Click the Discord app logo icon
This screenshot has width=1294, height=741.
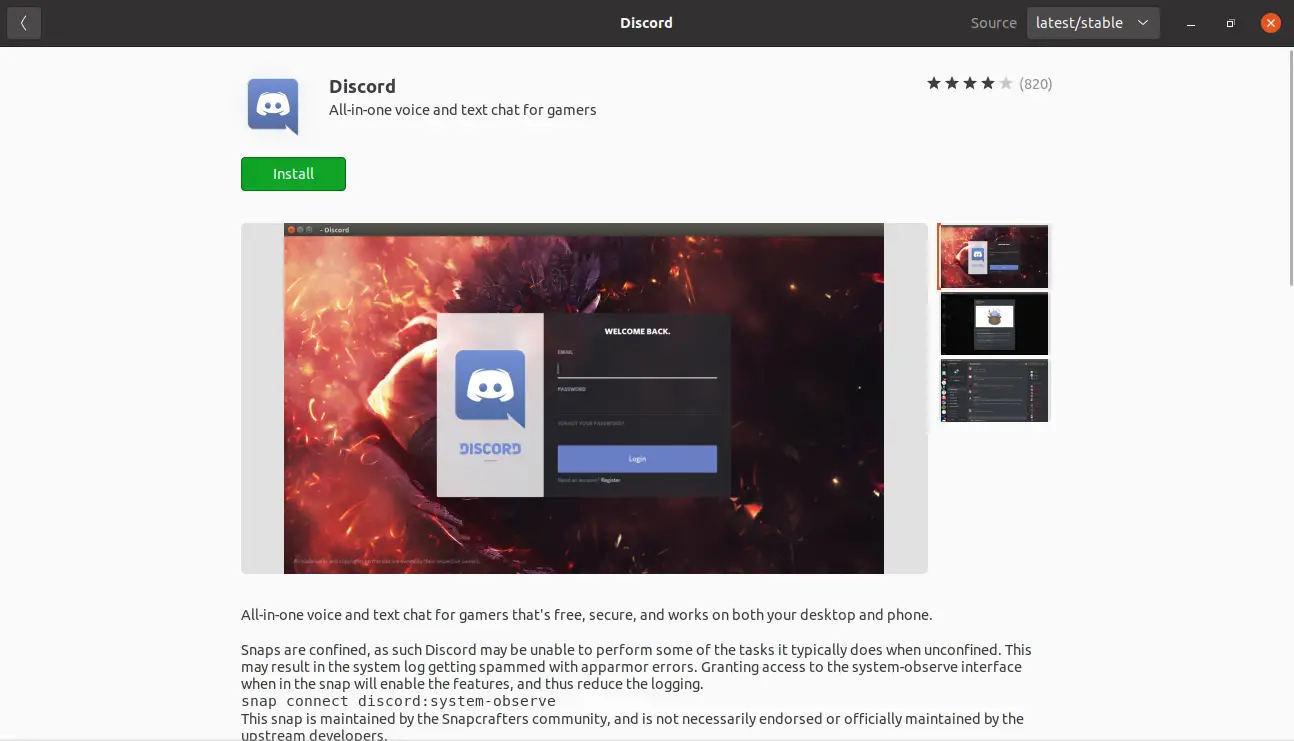tap(273, 106)
